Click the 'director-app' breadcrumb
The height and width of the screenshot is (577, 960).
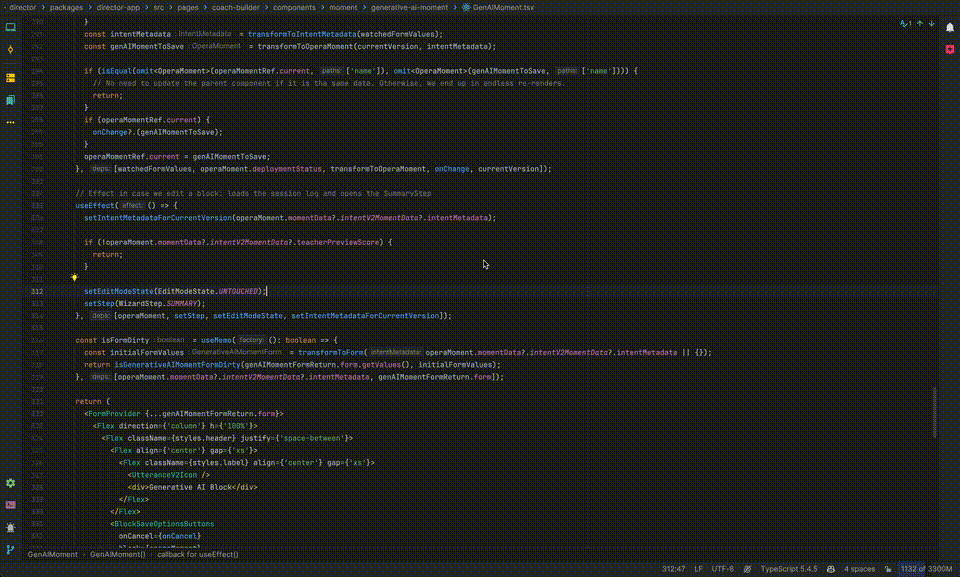tap(118, 7)
